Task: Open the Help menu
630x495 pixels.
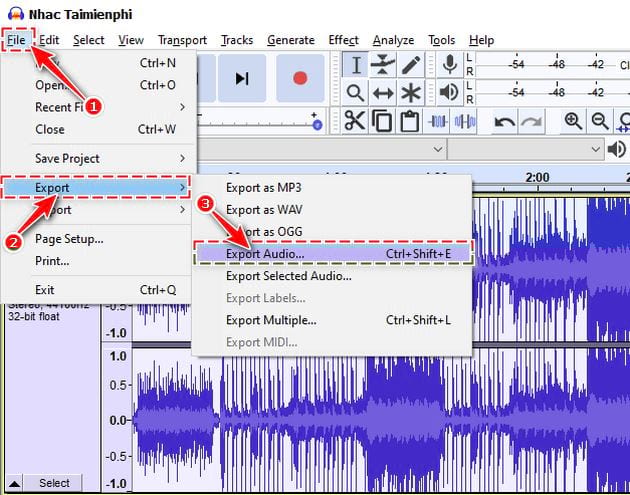Action: click(481, 40)
